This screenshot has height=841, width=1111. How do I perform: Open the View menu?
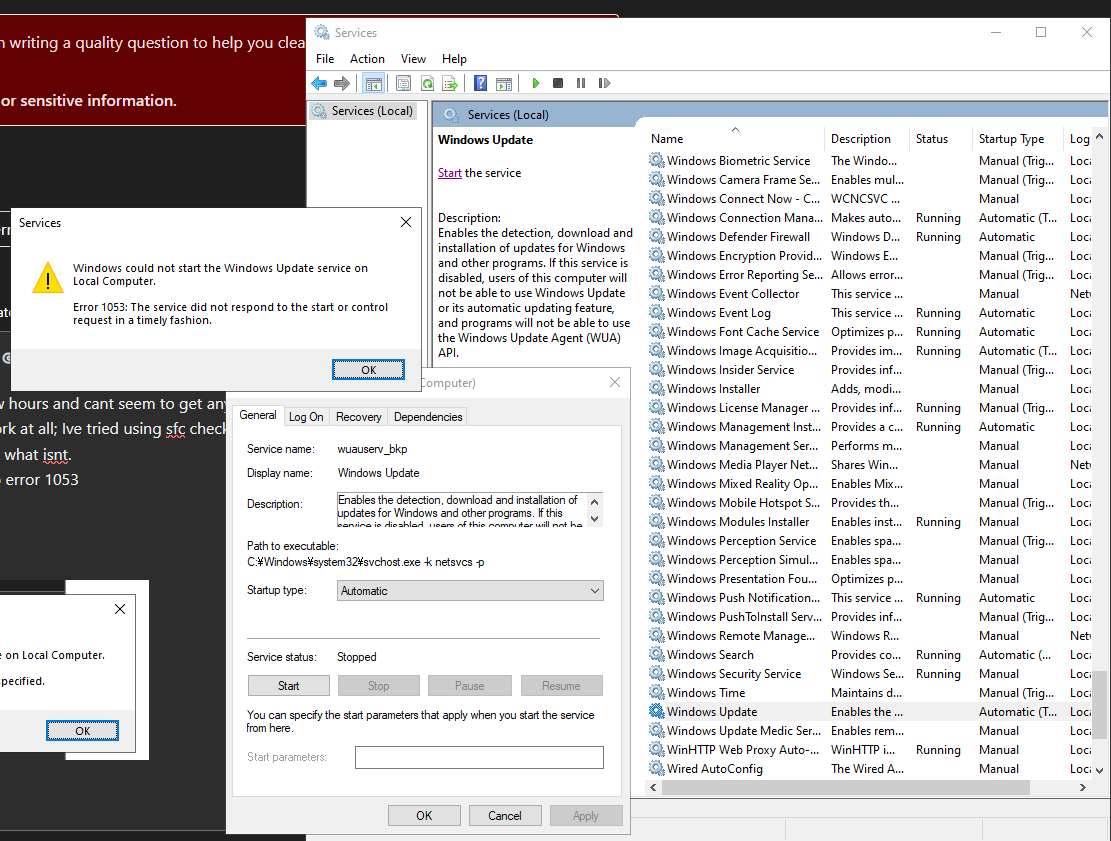(413, 59)
